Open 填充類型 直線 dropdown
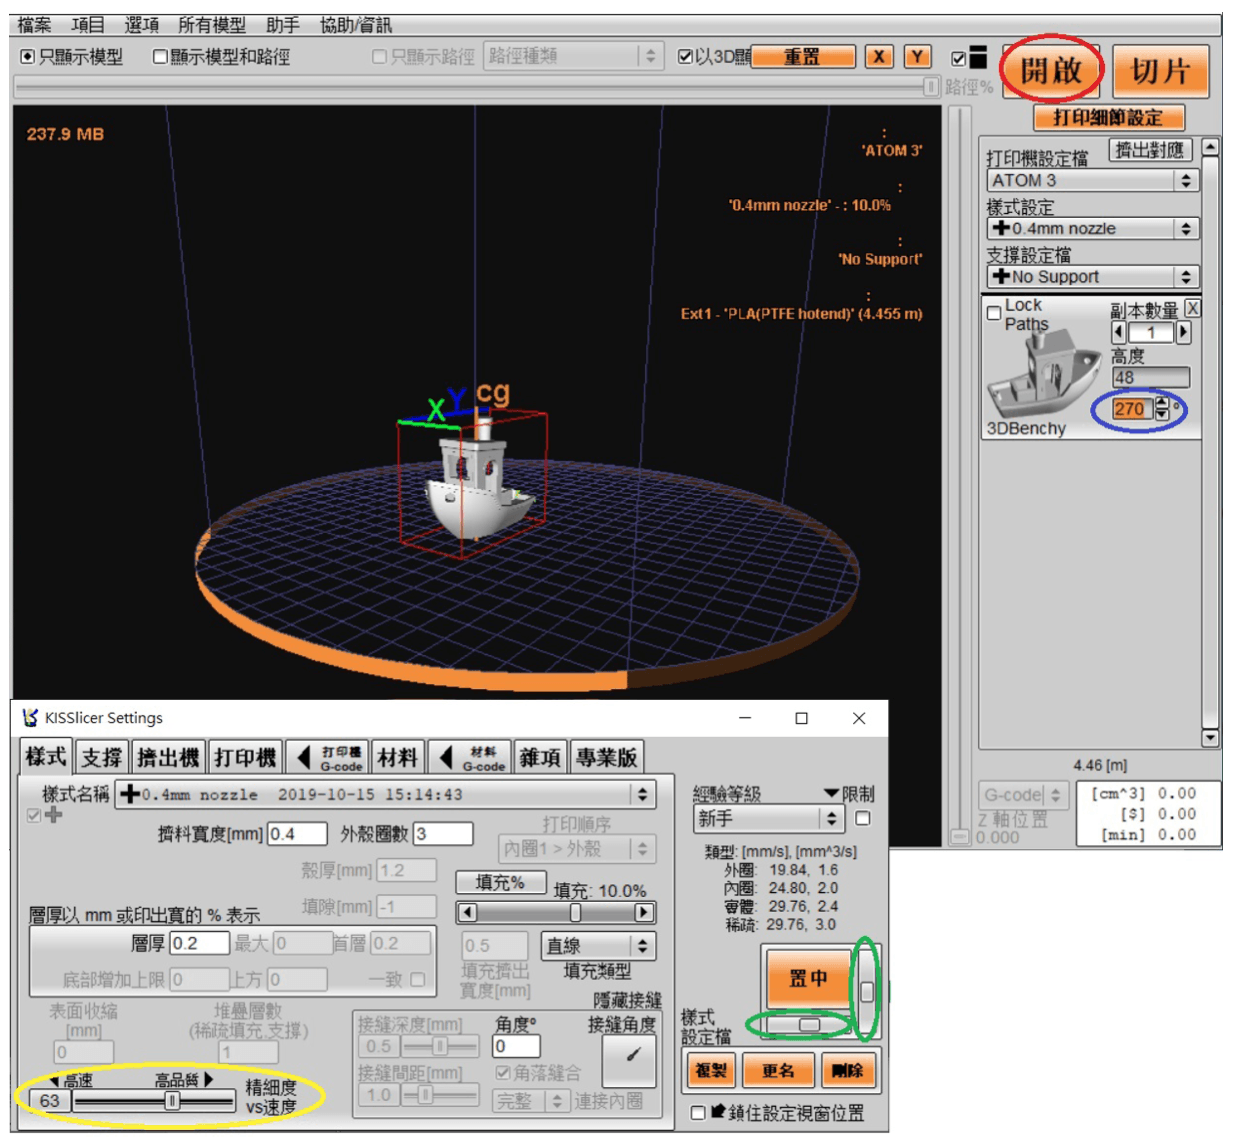 598,945
